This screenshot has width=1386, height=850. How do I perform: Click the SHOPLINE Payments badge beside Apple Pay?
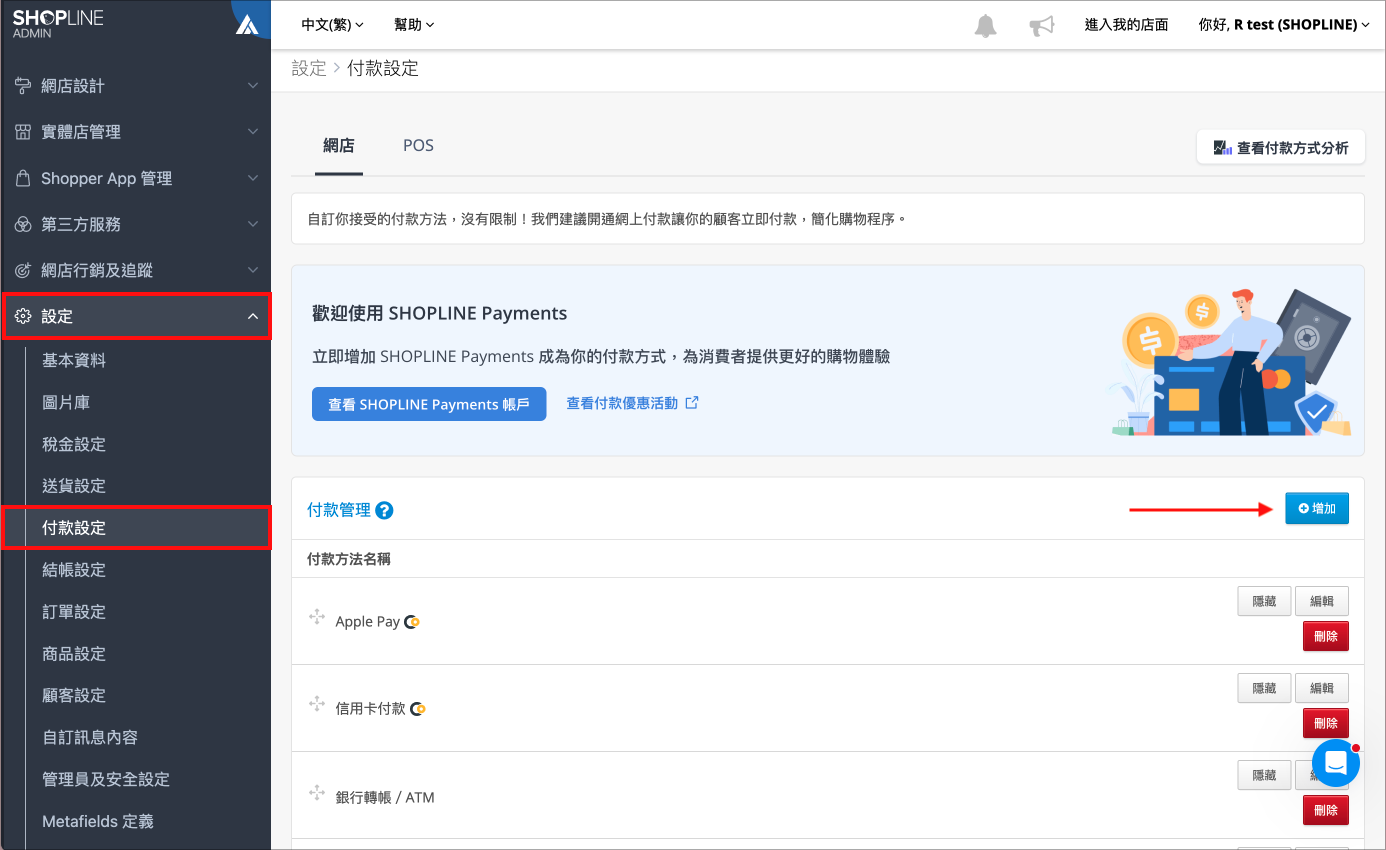(411, 622)
